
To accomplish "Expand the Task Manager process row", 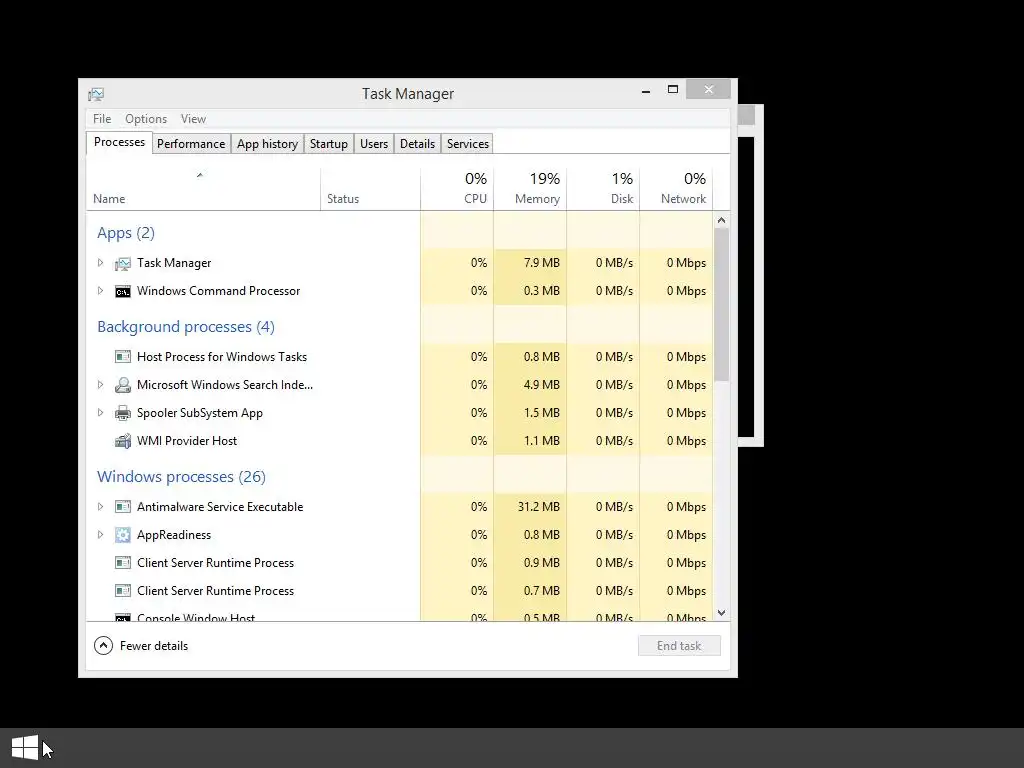I will click(x=100, y=263).
